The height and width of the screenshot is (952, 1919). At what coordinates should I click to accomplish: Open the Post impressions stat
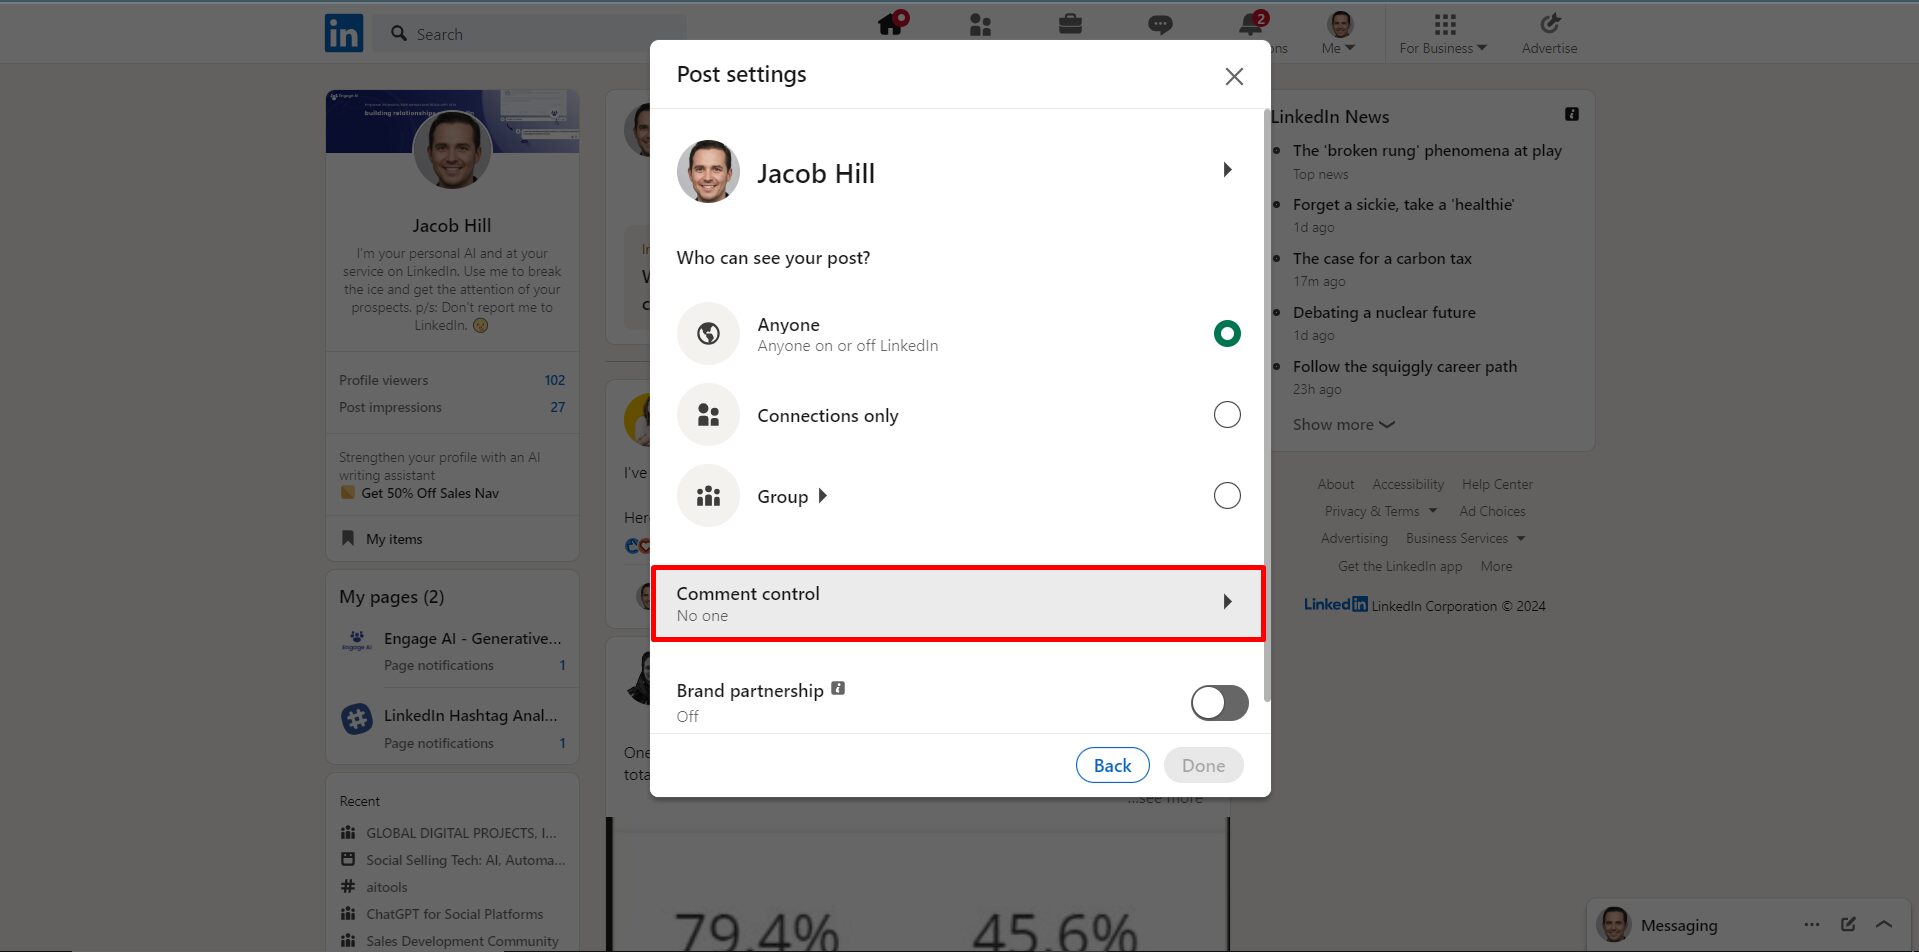pos(452,407)
